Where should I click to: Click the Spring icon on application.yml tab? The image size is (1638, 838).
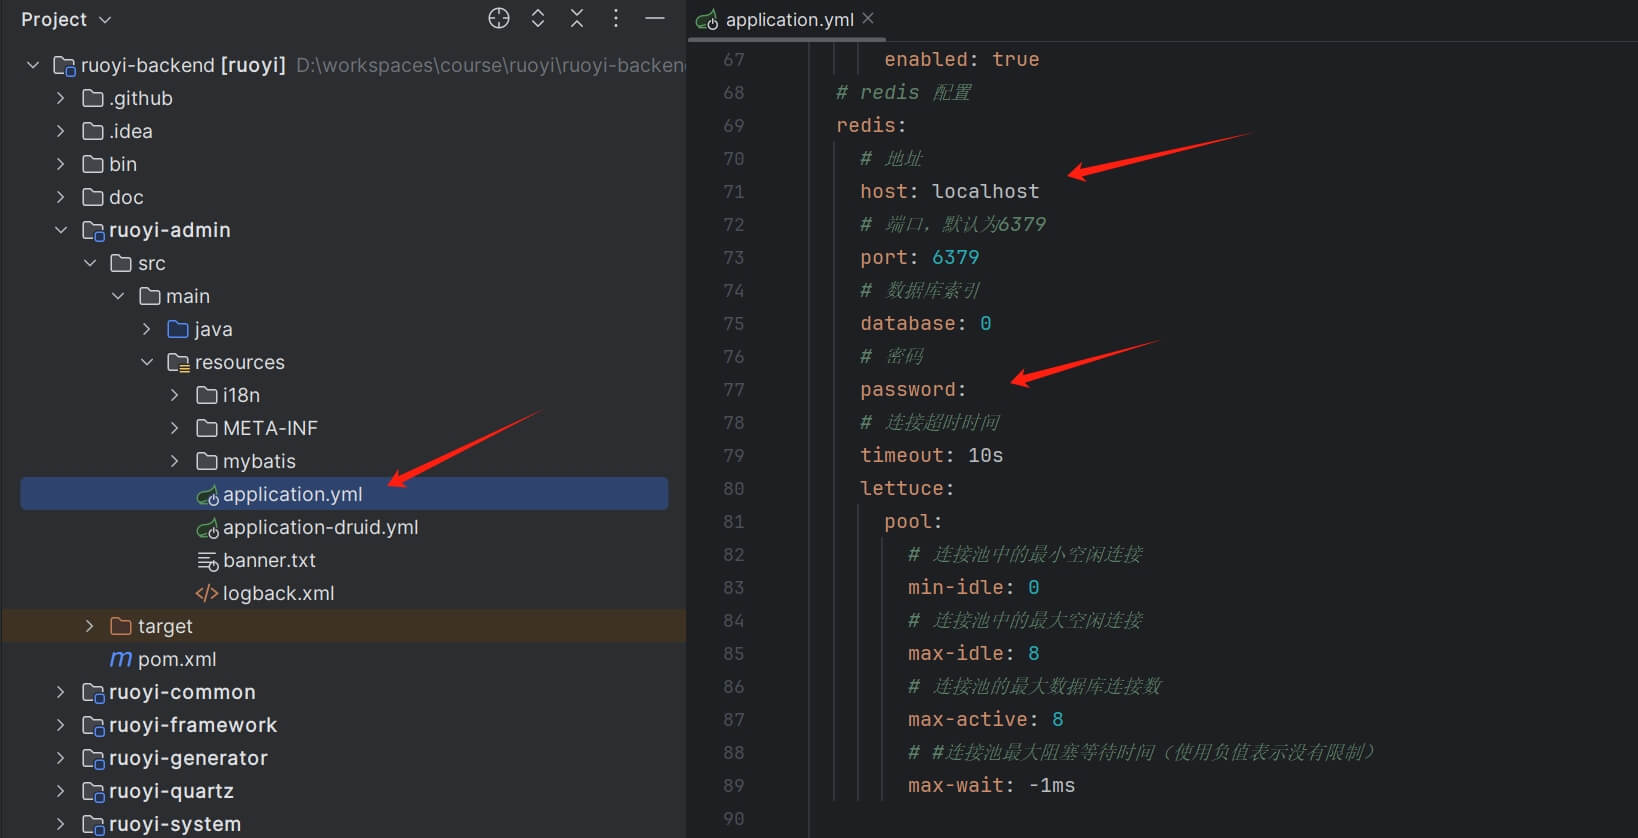(707, 19)
